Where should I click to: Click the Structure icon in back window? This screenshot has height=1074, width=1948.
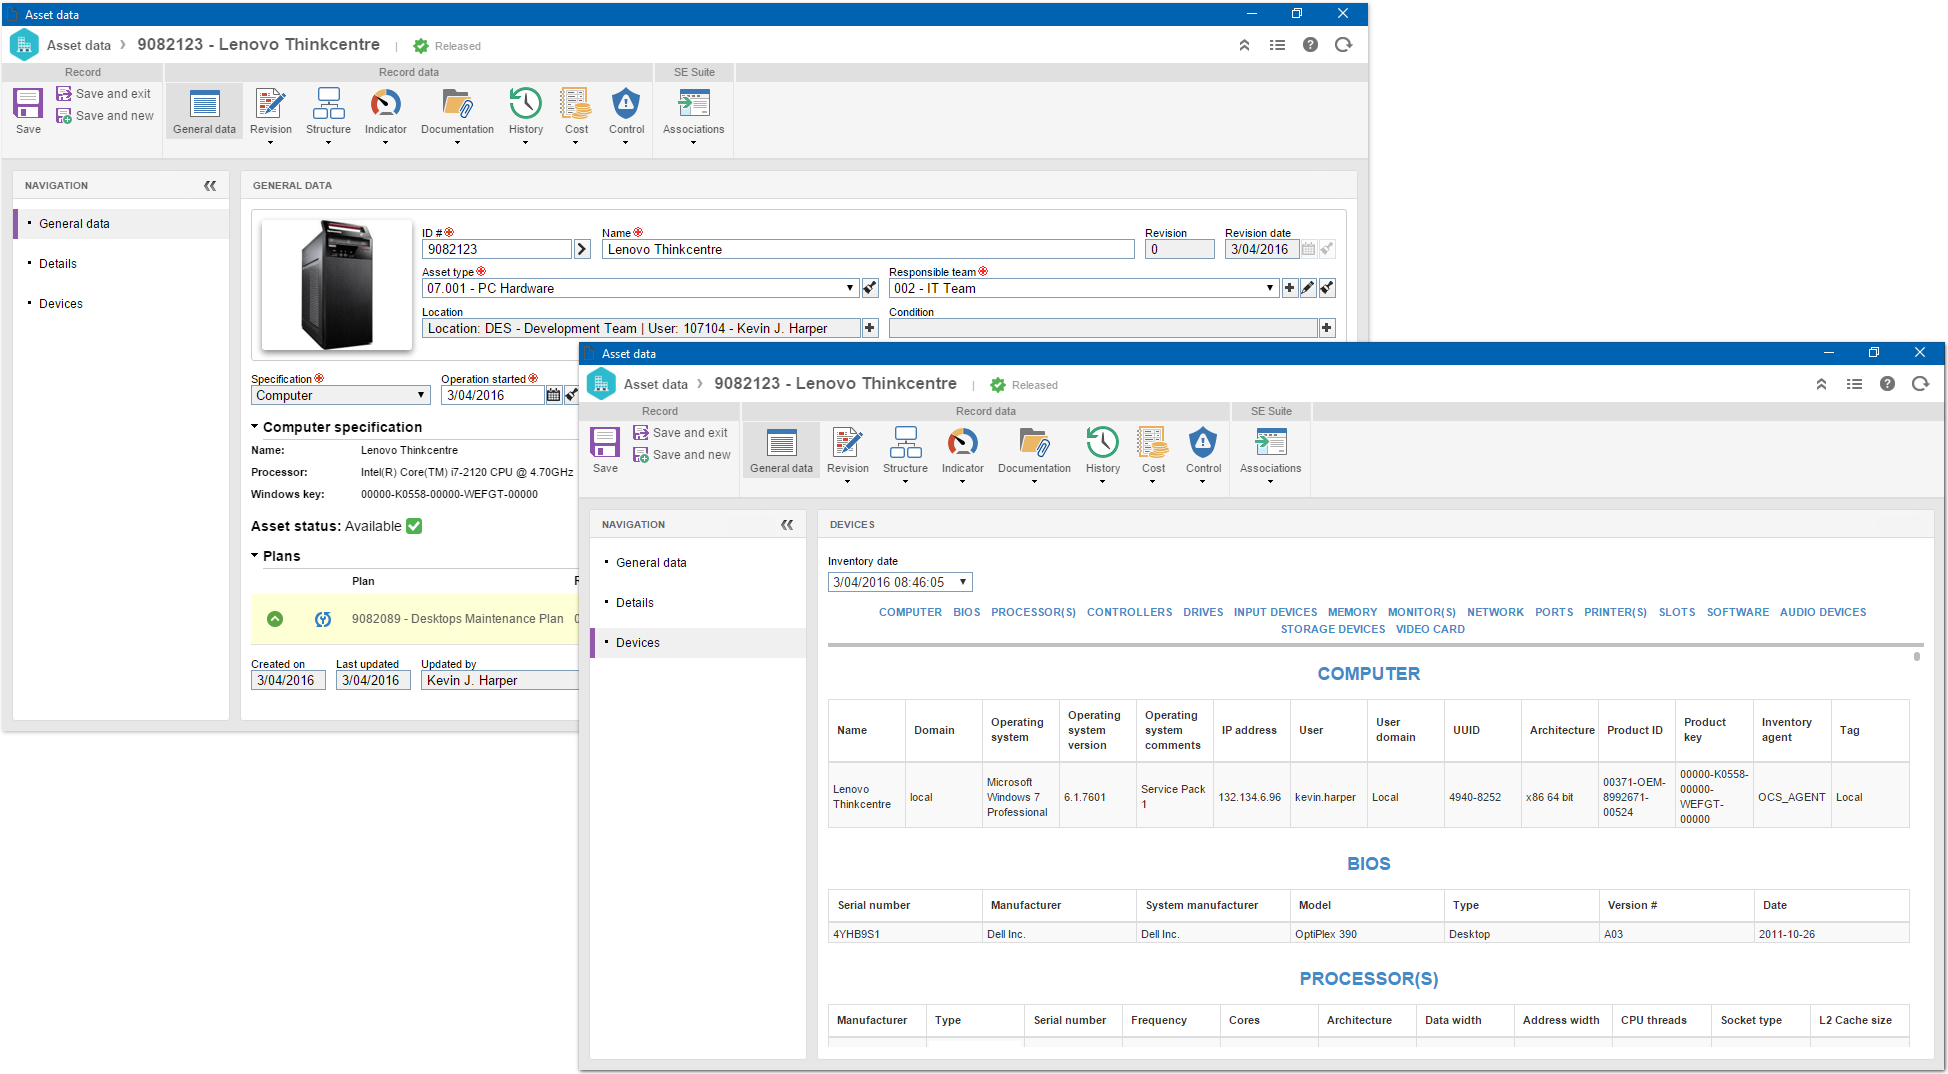328,104
